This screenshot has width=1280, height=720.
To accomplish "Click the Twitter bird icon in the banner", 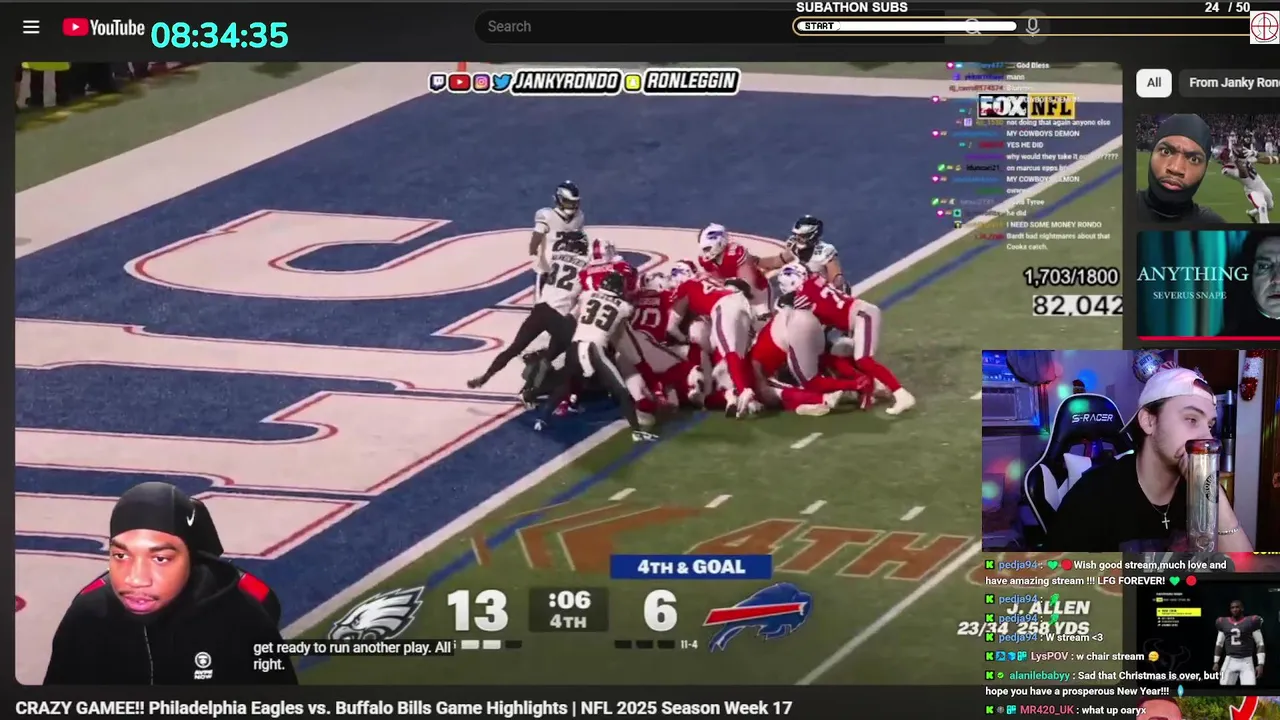I will (x=501, y=82).
